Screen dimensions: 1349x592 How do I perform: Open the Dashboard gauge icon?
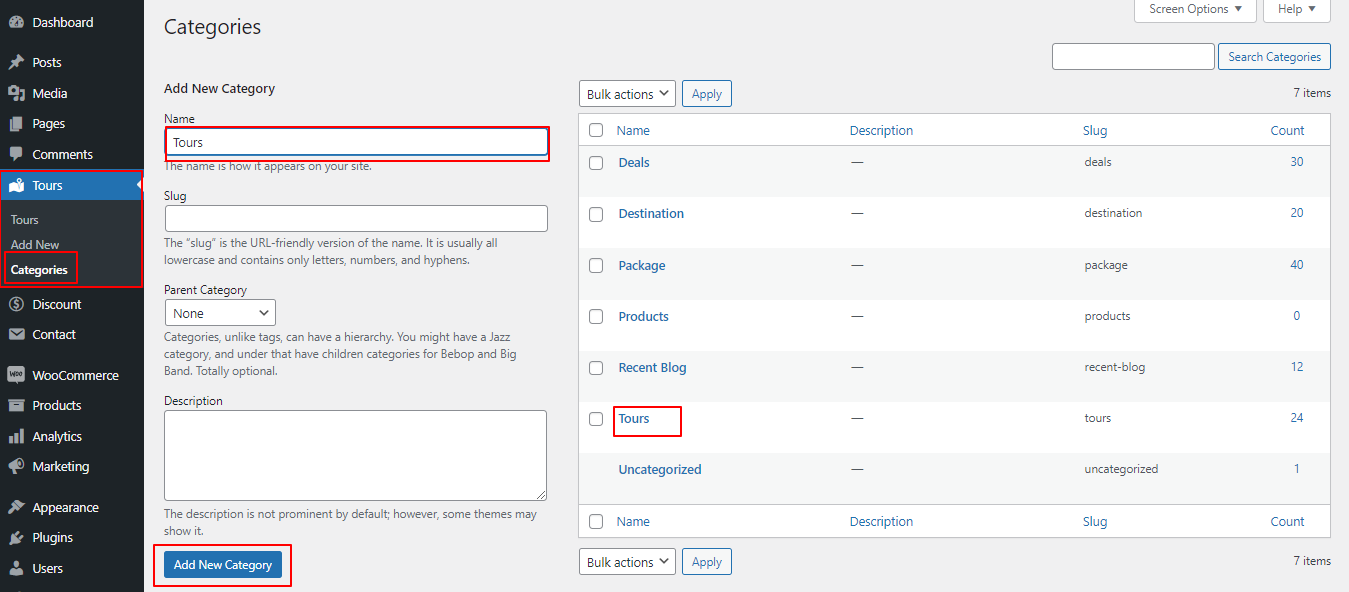pos(16,22)
